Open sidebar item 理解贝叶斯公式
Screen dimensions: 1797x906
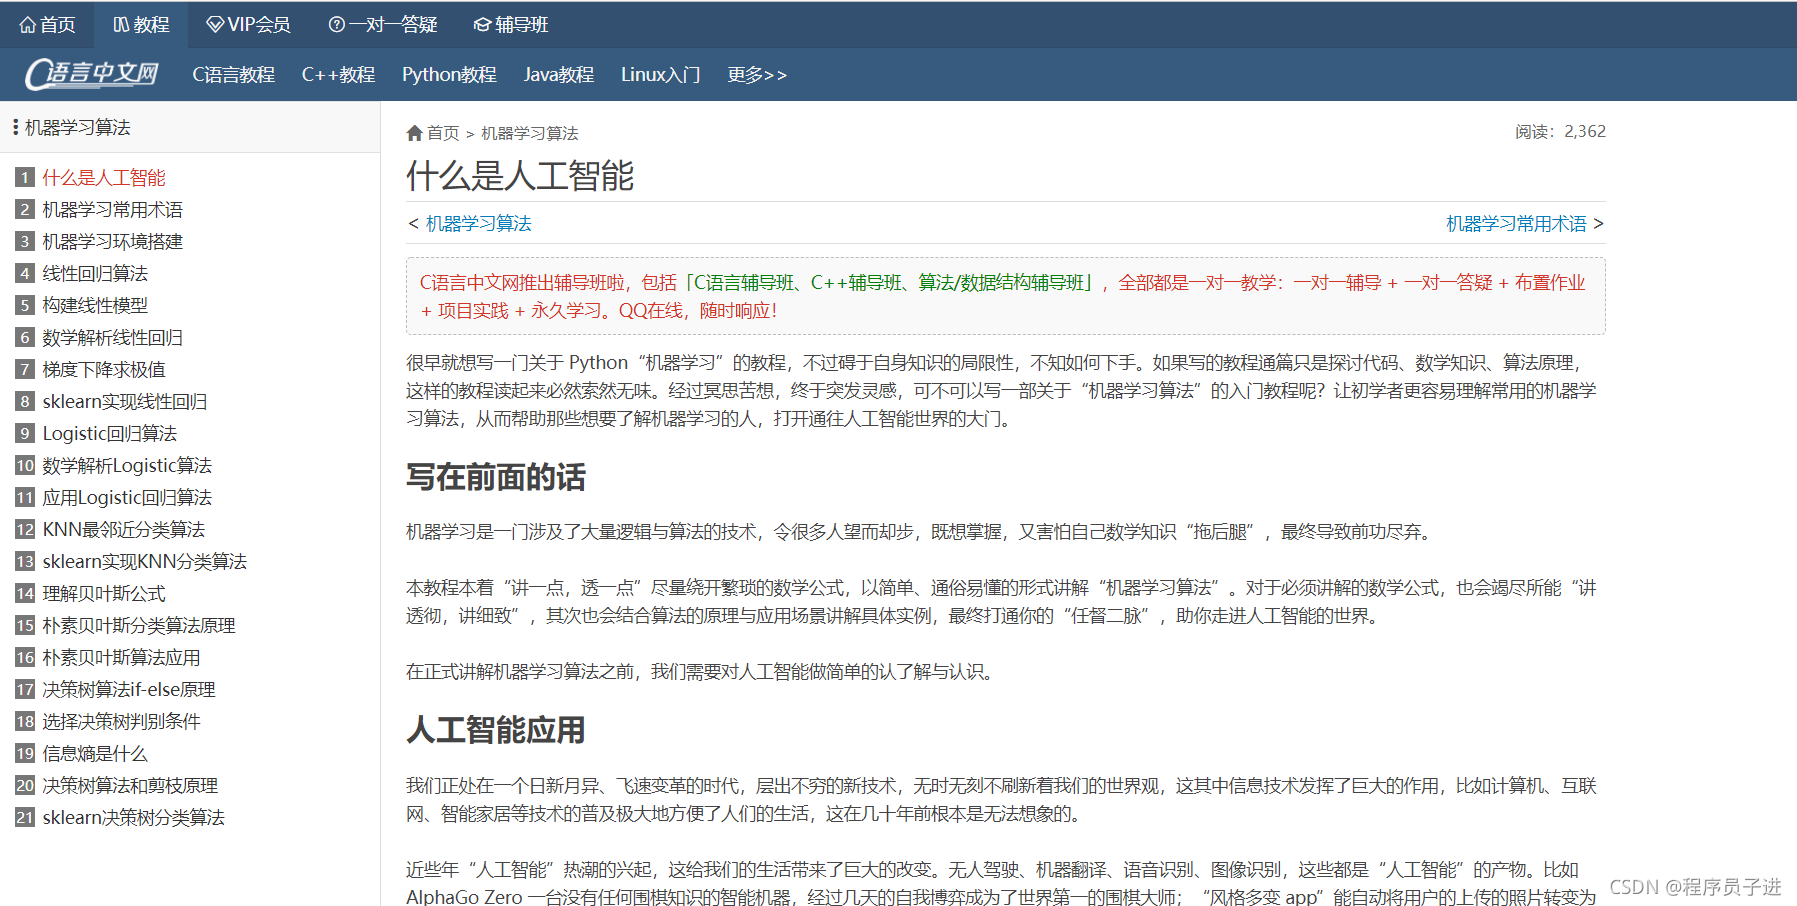(104, 593)
